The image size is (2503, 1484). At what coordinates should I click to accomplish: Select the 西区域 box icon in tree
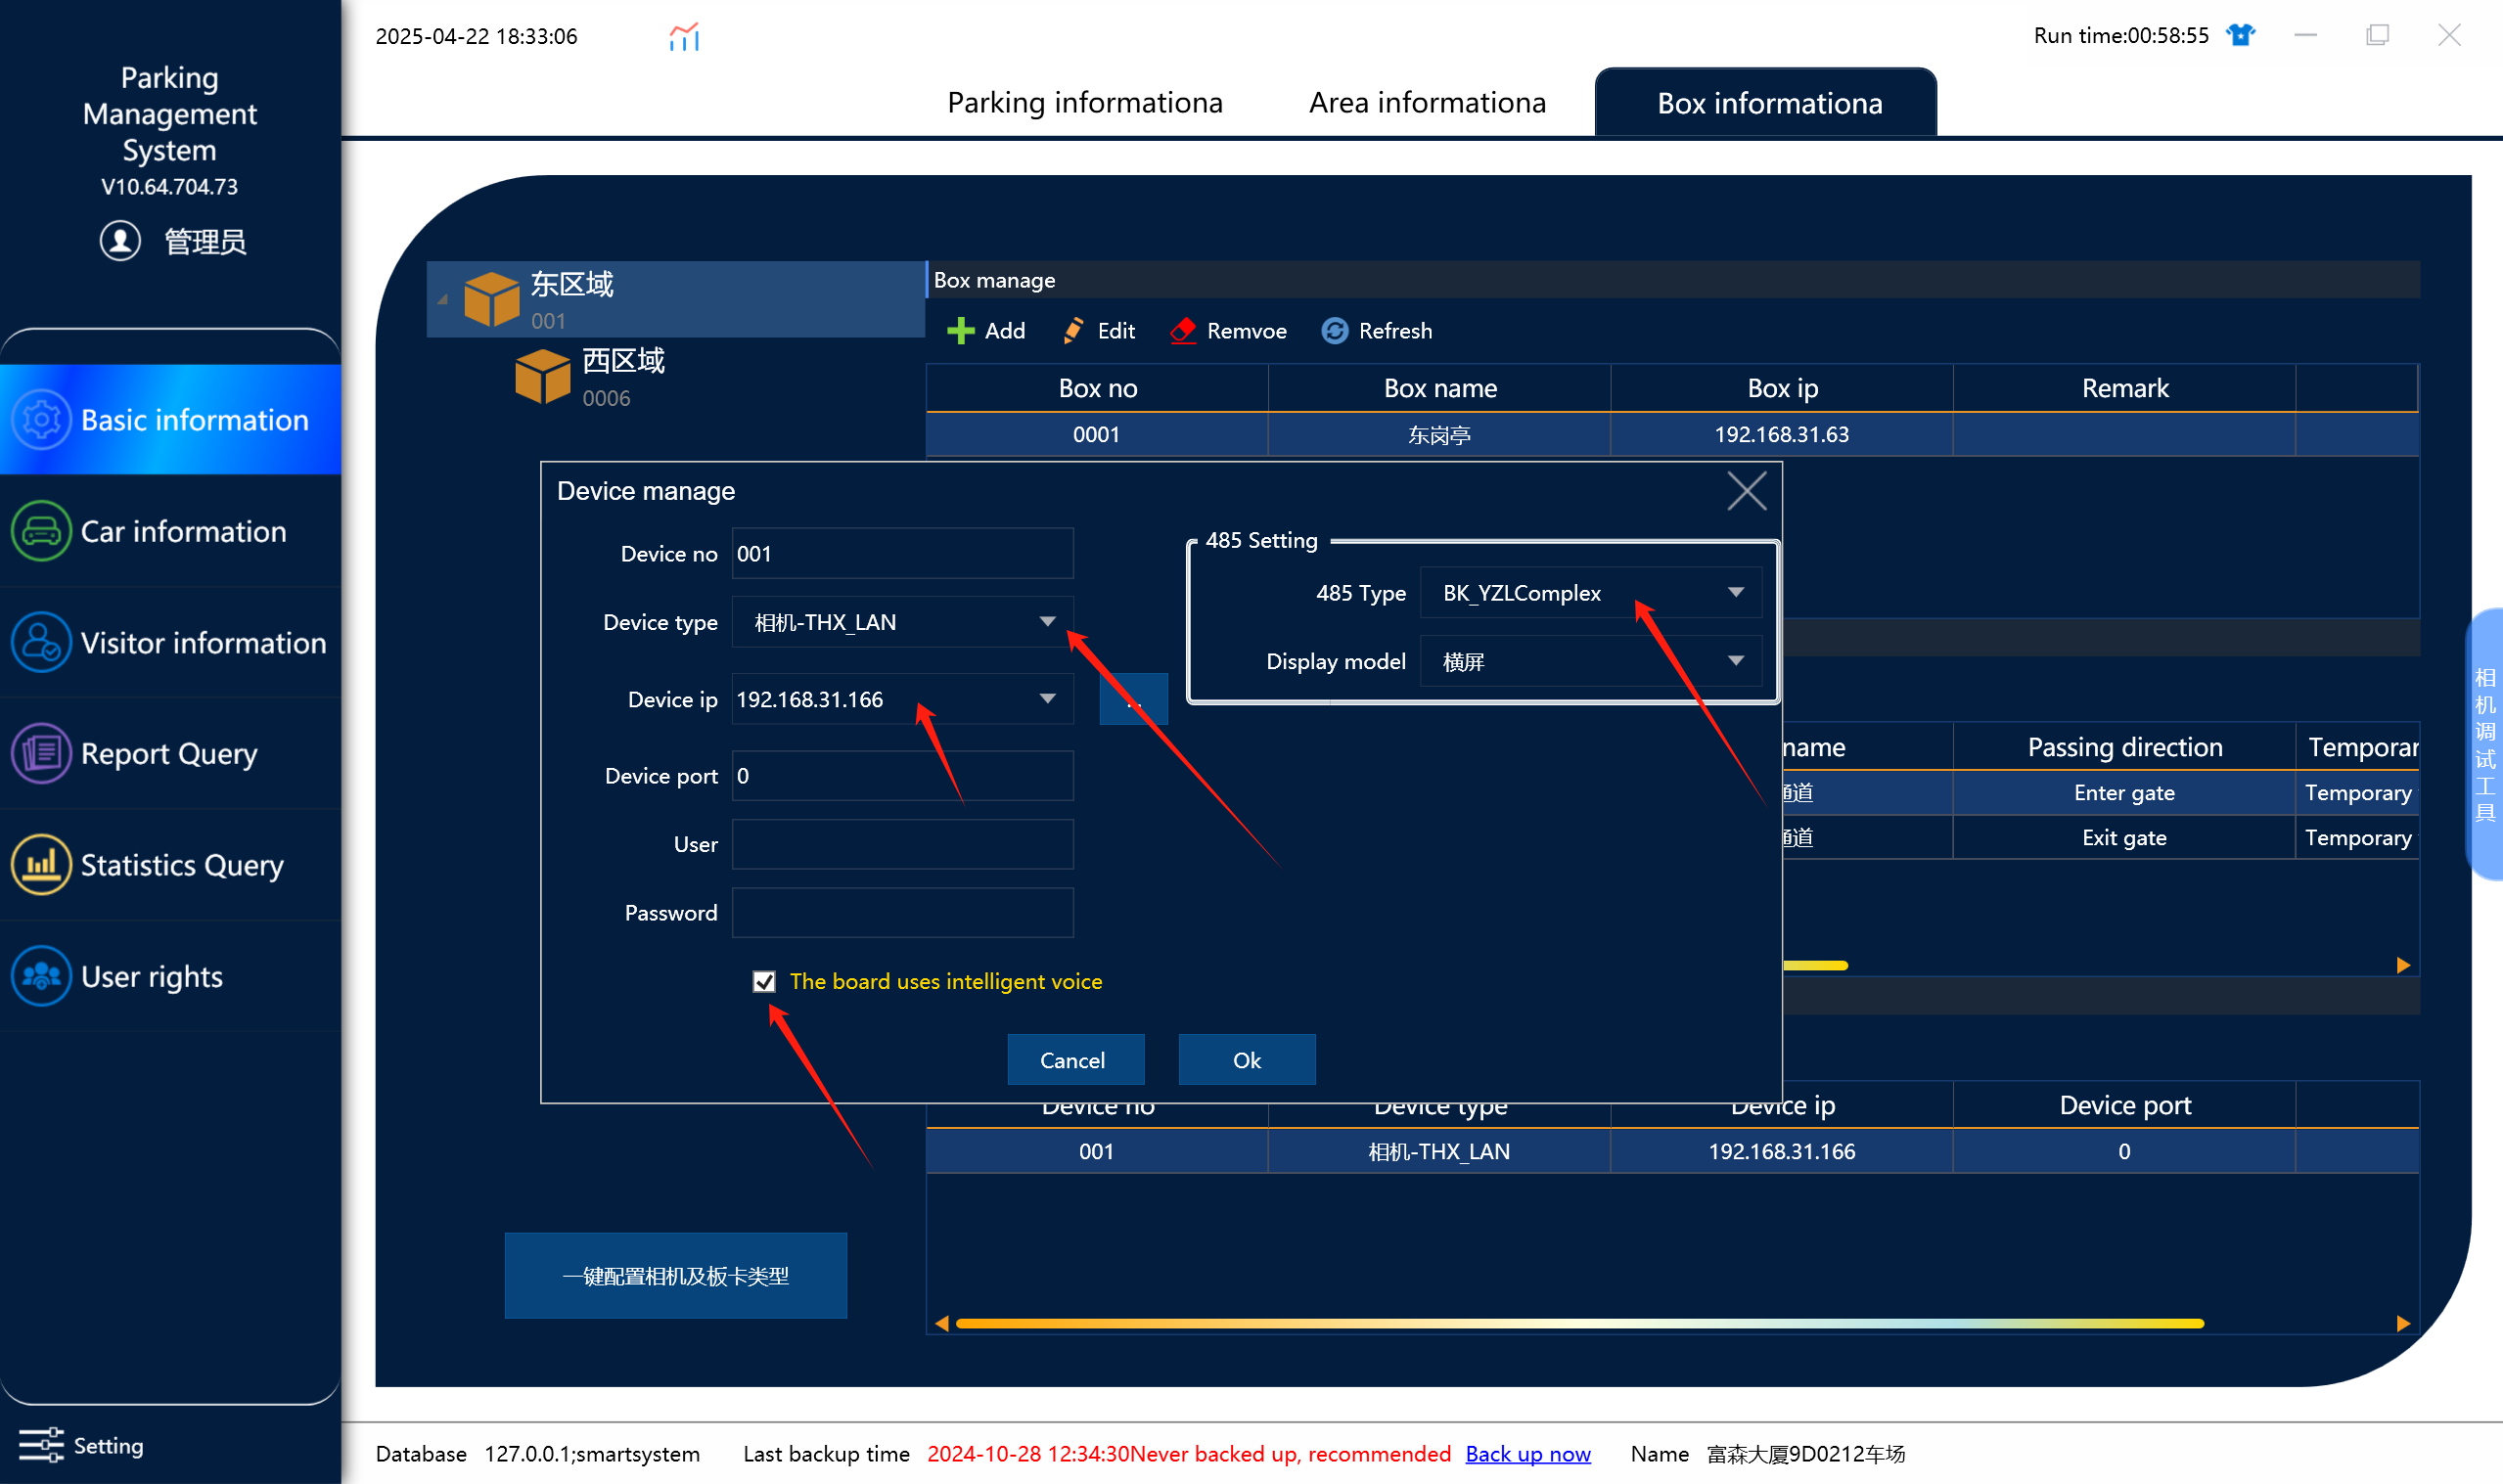[543, 376]
